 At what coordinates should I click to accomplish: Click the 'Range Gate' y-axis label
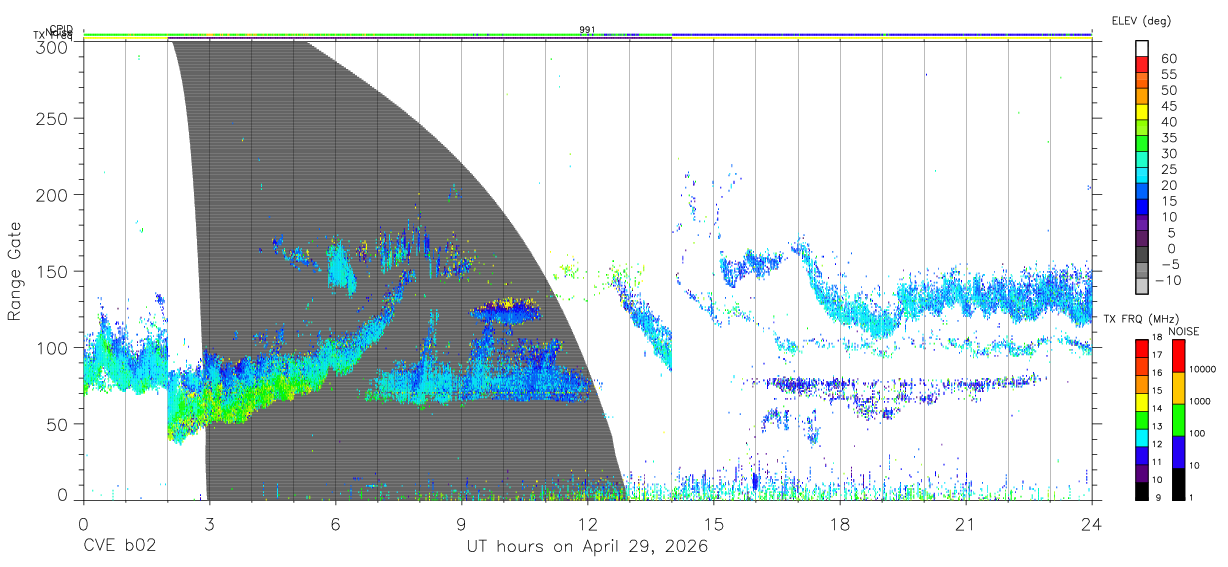(15, 271)
